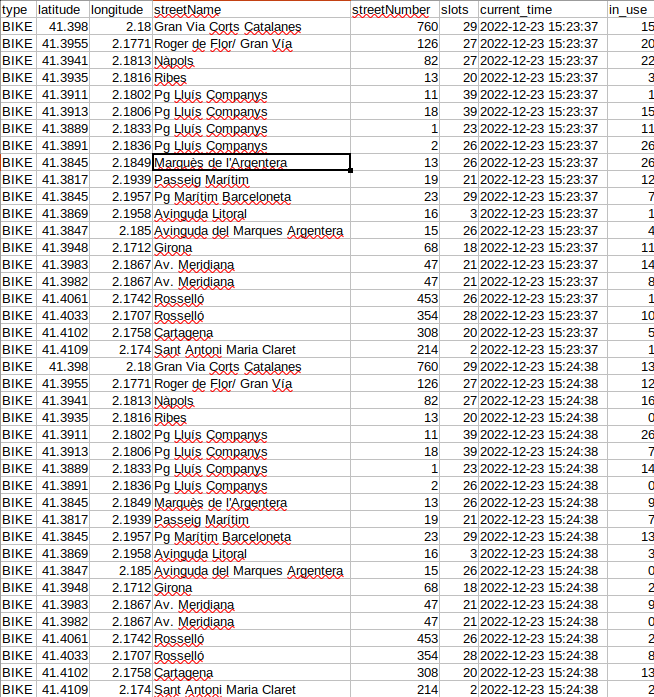Viewport: 654px width, 697px height.
Task: Click the fill handle of the selected cell
Action: coord(350,171)
